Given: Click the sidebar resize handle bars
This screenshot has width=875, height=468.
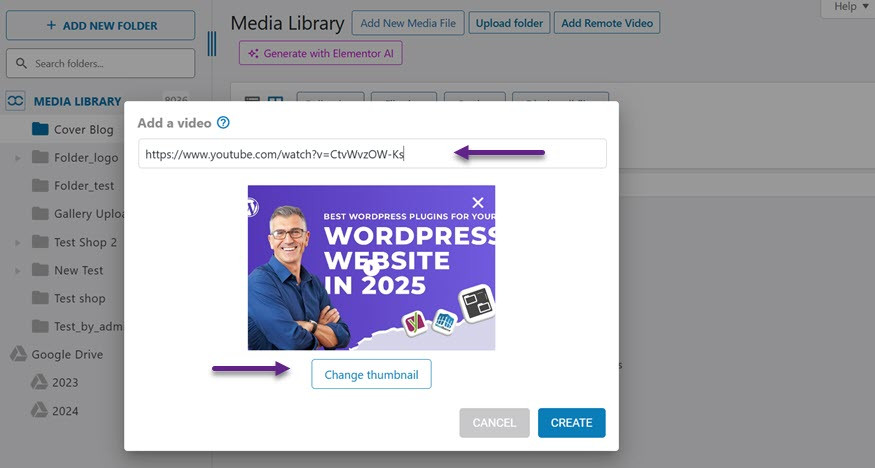Looking at the screenshot, I should tap(212, 43).
